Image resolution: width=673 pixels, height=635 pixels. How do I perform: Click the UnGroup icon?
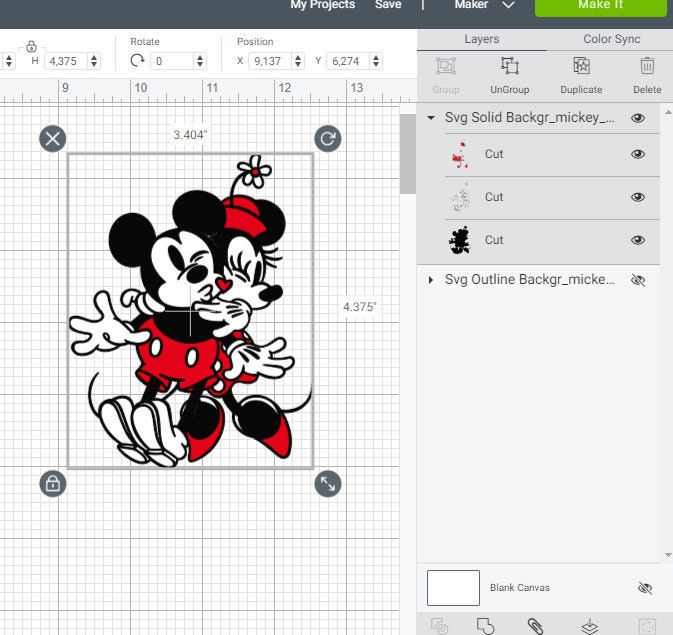[509, 66]
